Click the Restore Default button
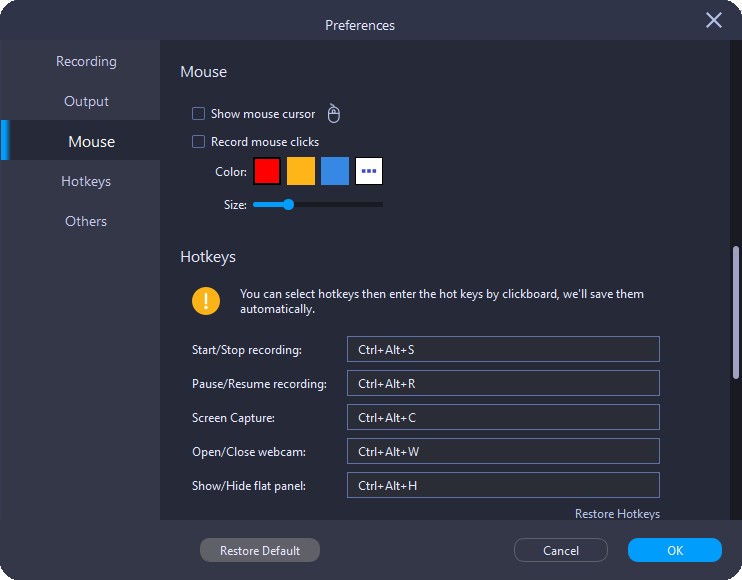 tap(260, 551)
